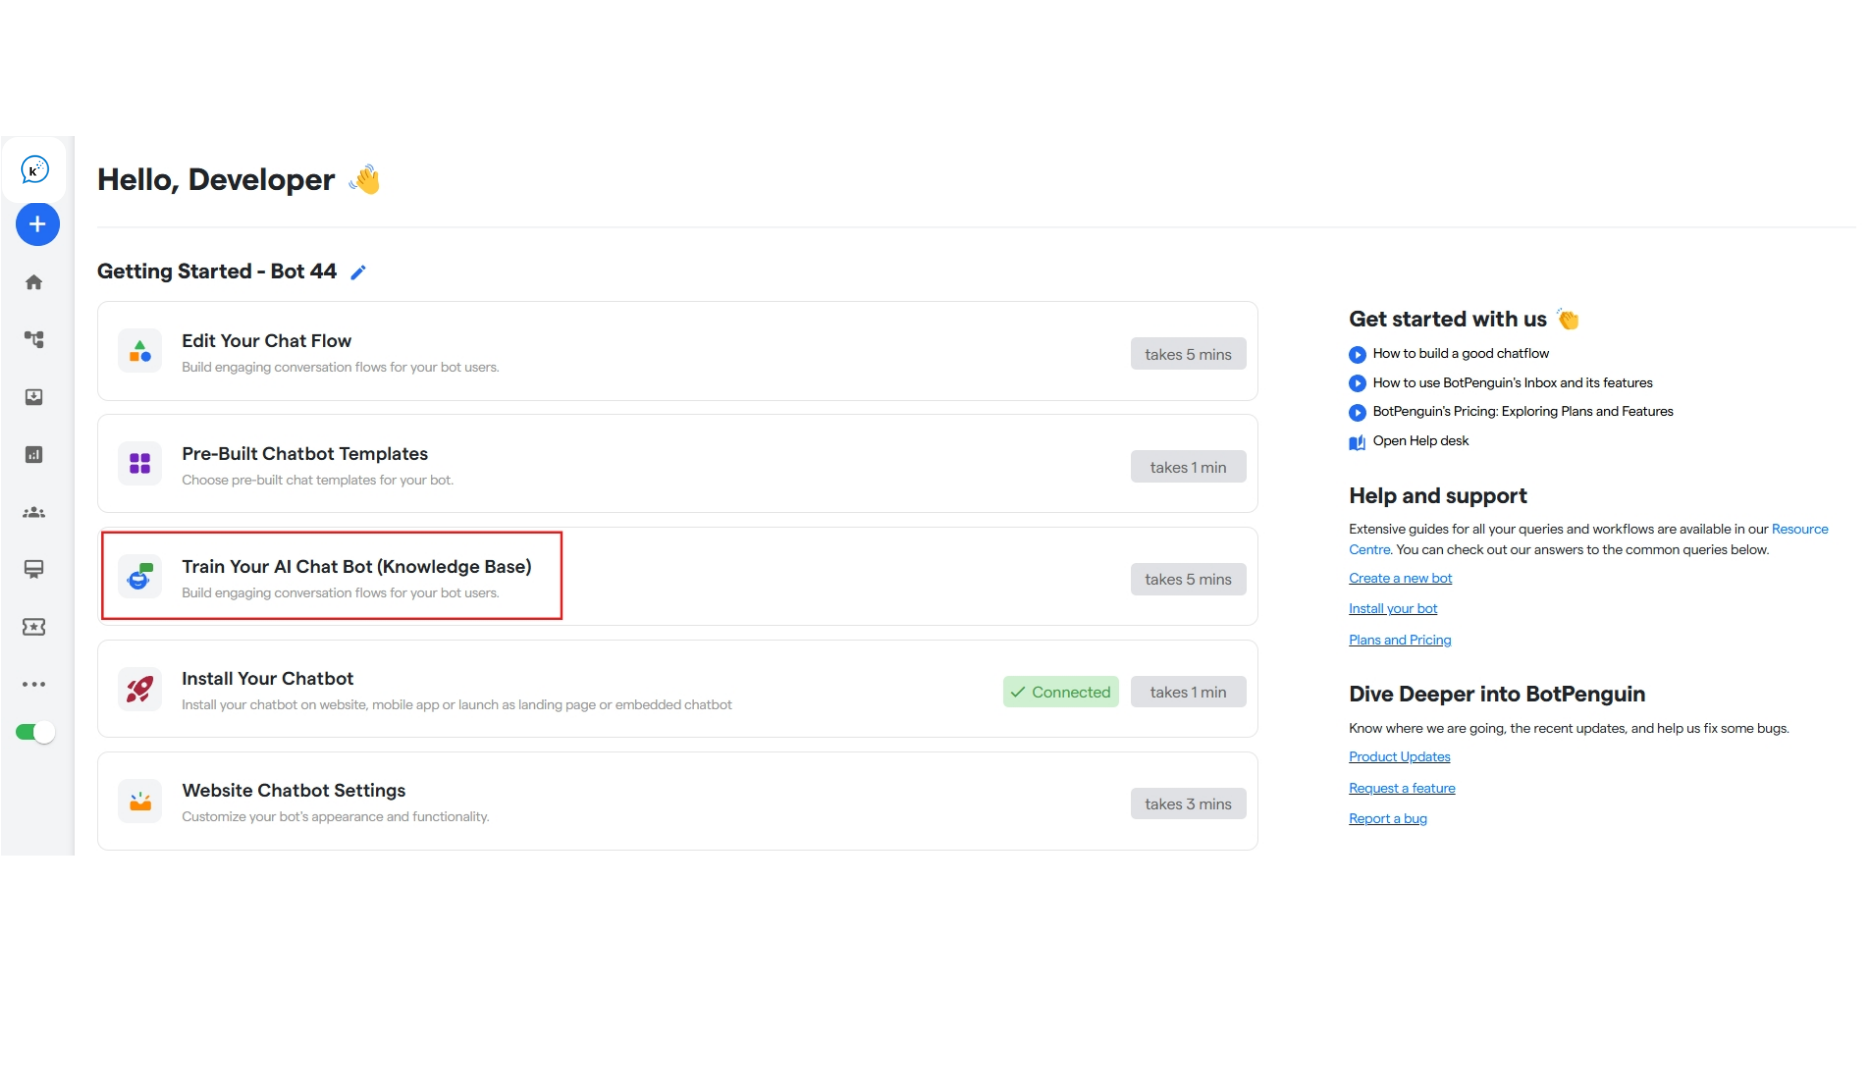Image resolution: width=1866 pixels, height=1080 pixels.
Task: Click pencil icon to rename Bot 44
Action: coord(358,272)
